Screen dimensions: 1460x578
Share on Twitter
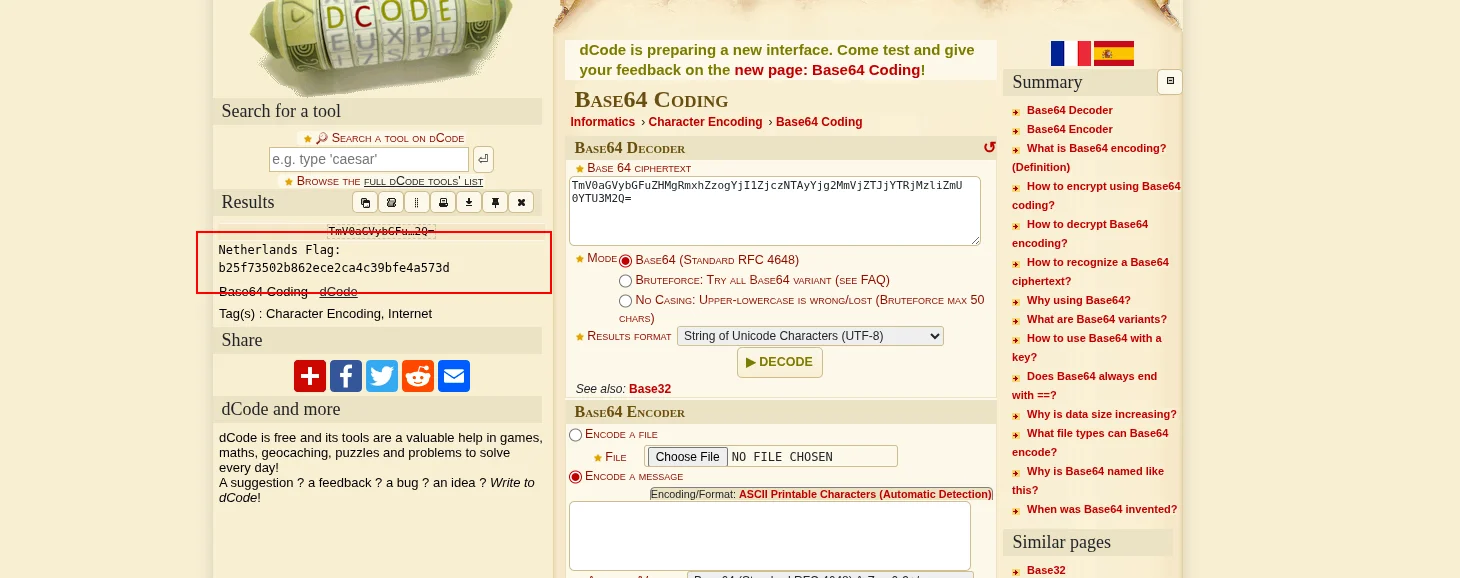pyautogui.click(x=382, y=376)
